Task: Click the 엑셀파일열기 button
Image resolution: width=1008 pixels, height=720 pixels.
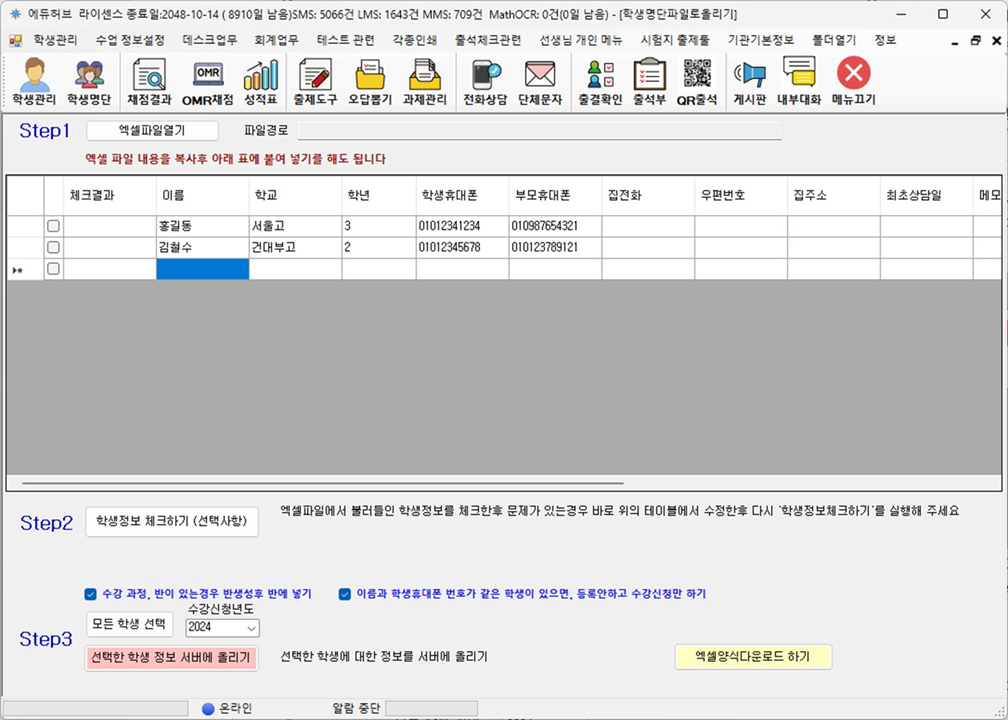Action: click(x=151, y=130)
